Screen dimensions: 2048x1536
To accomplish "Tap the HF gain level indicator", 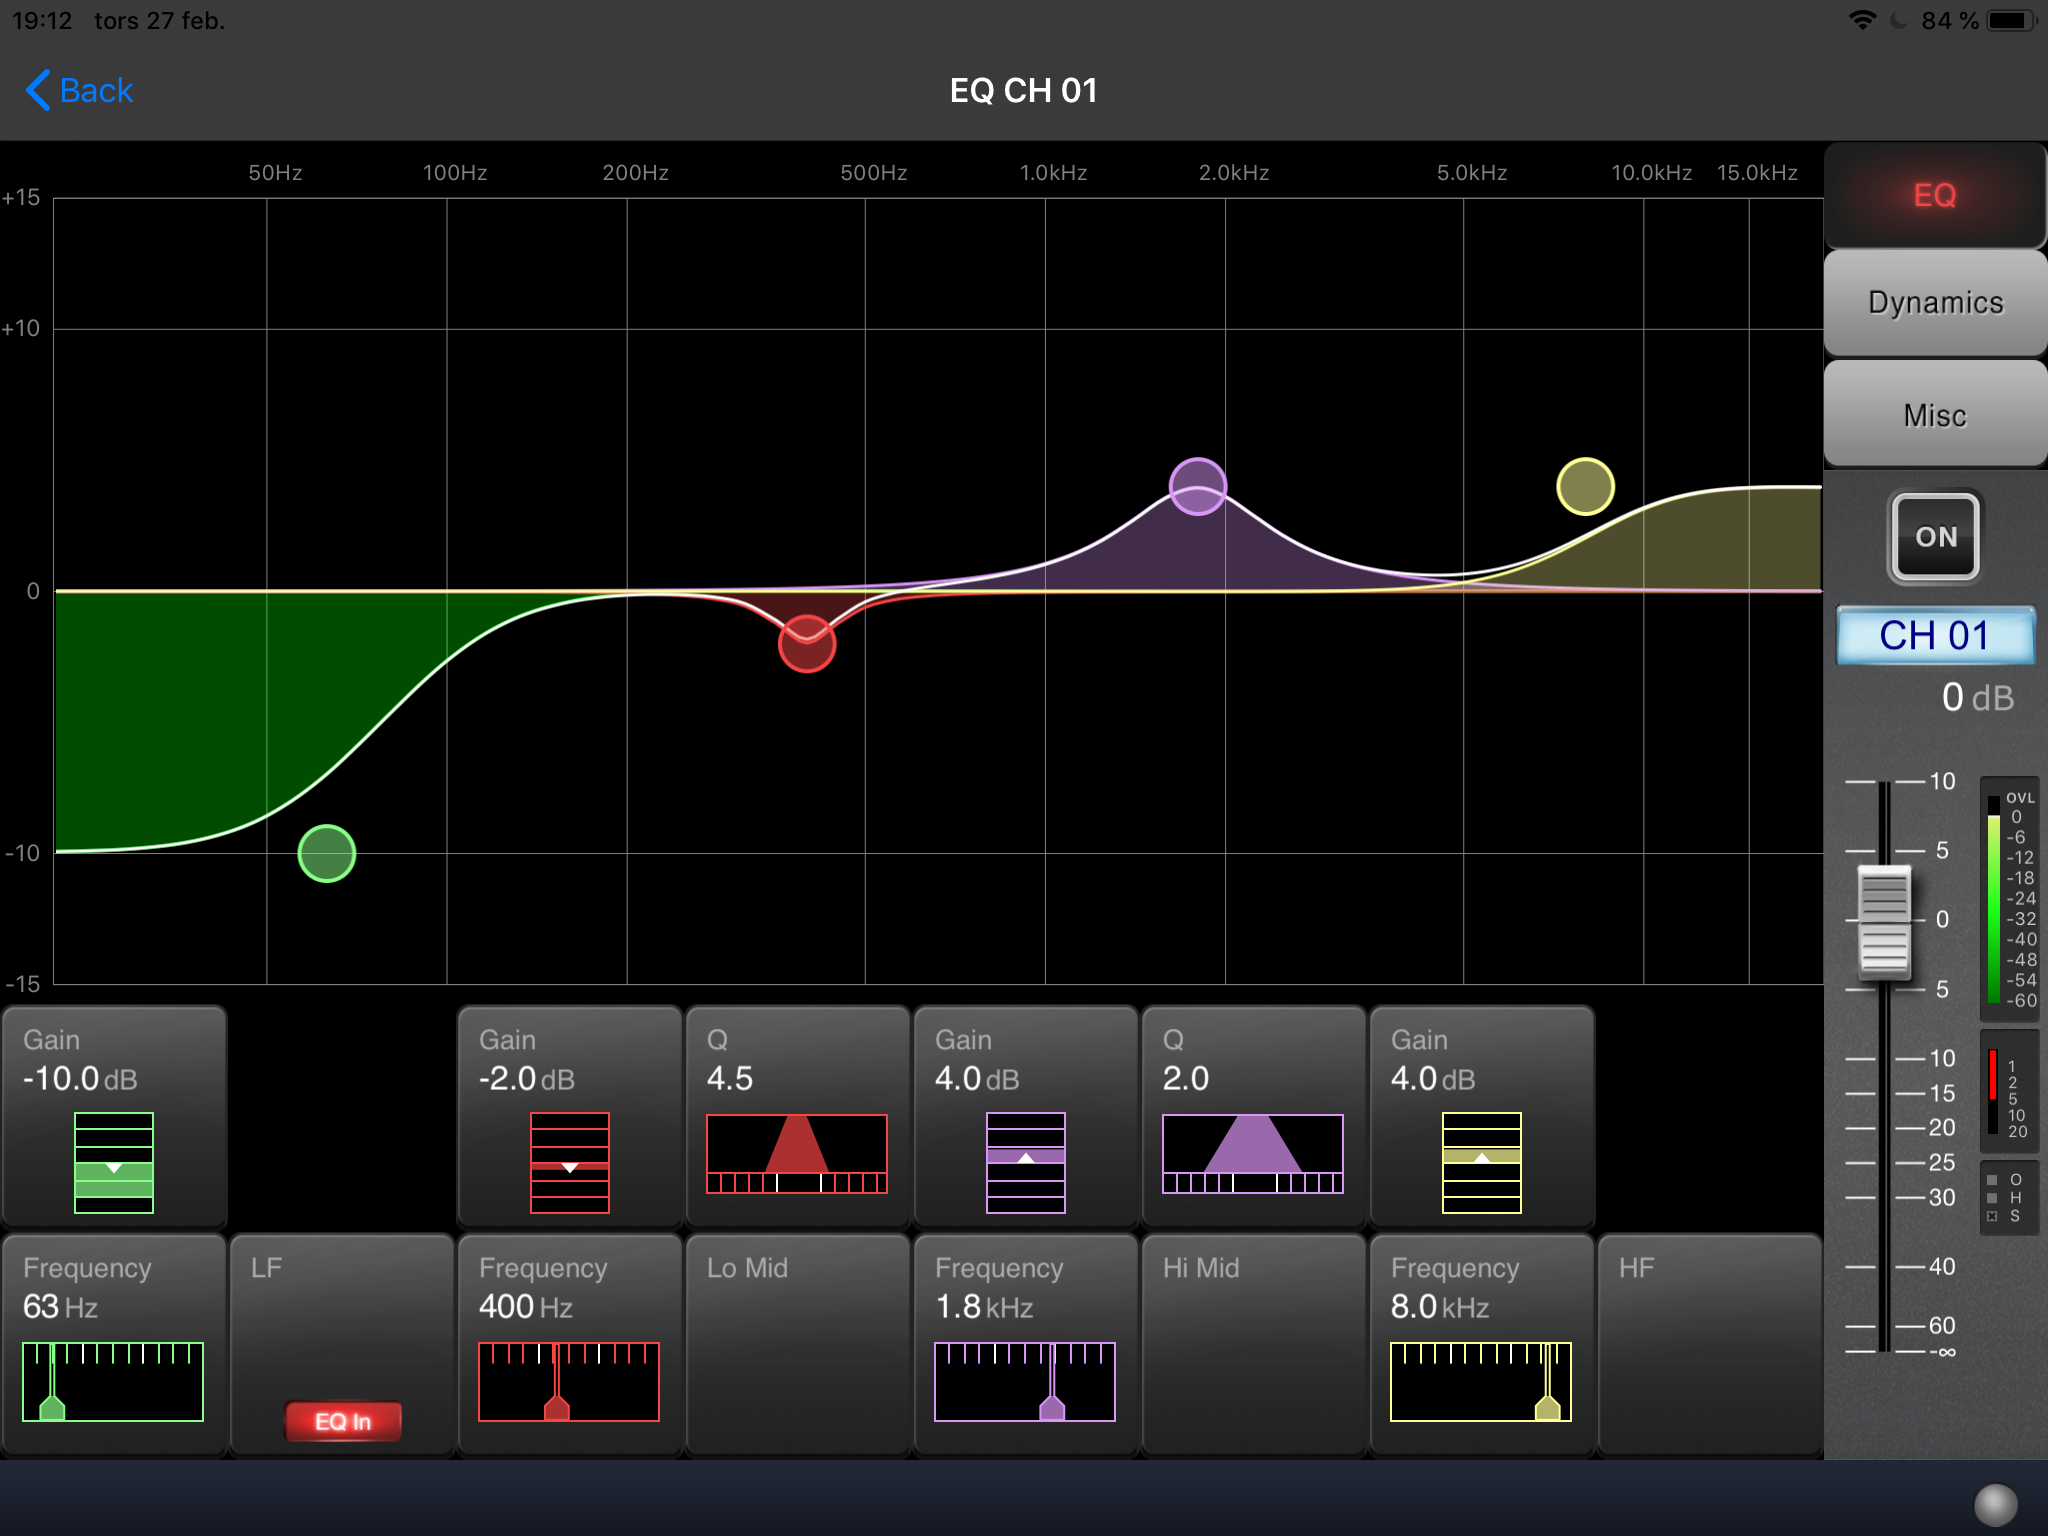I will tap(1481, 1162).
